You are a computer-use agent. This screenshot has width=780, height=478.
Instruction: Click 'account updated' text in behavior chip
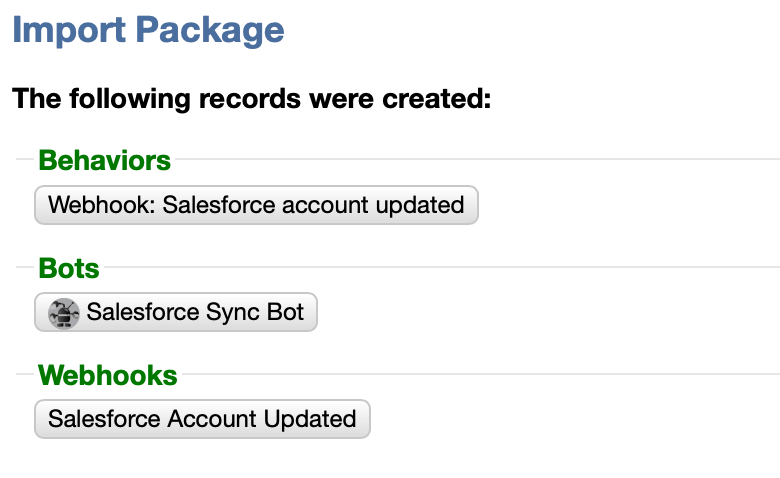(x=373, y=205)
